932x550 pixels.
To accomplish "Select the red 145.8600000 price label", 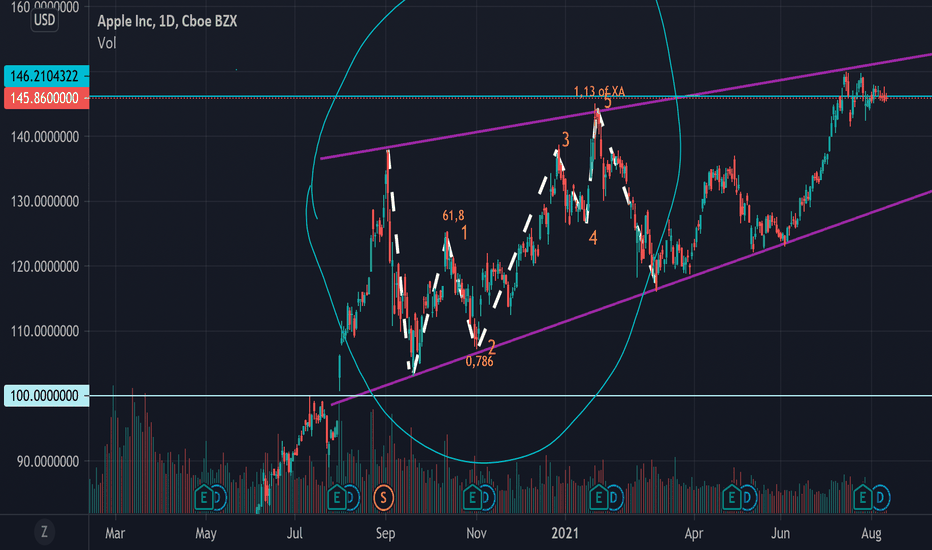I will pyautogui.click(x=46, y=98).
